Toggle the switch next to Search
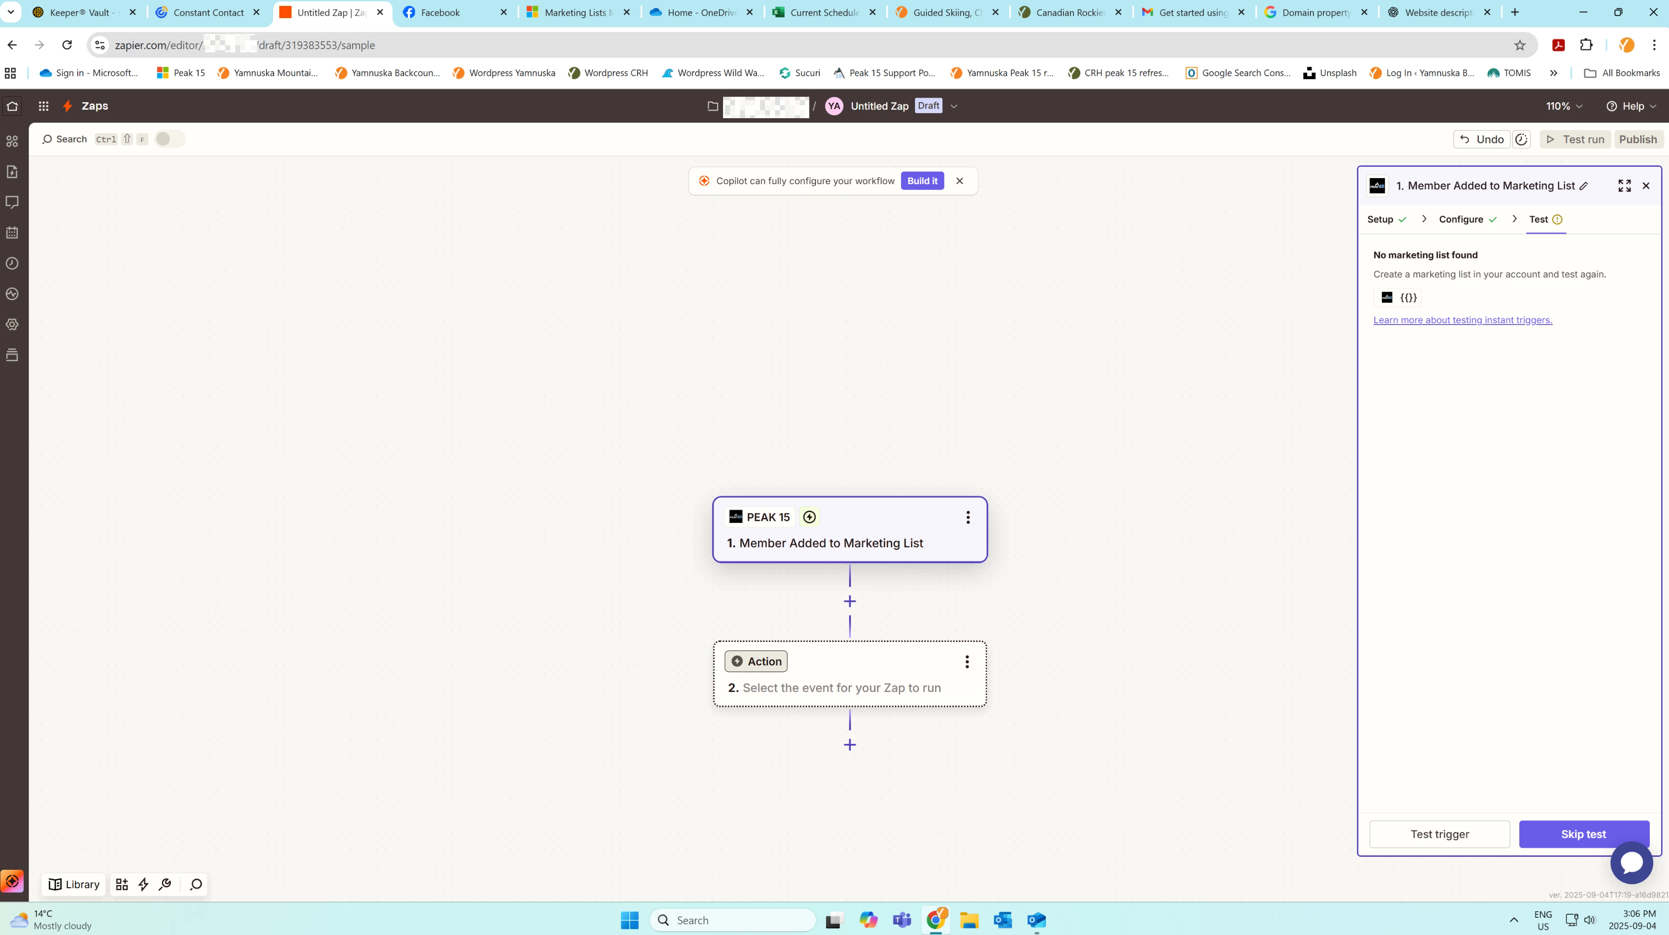Image resolution: width=1669 pixels, height=935 pixels. point(169,139)
